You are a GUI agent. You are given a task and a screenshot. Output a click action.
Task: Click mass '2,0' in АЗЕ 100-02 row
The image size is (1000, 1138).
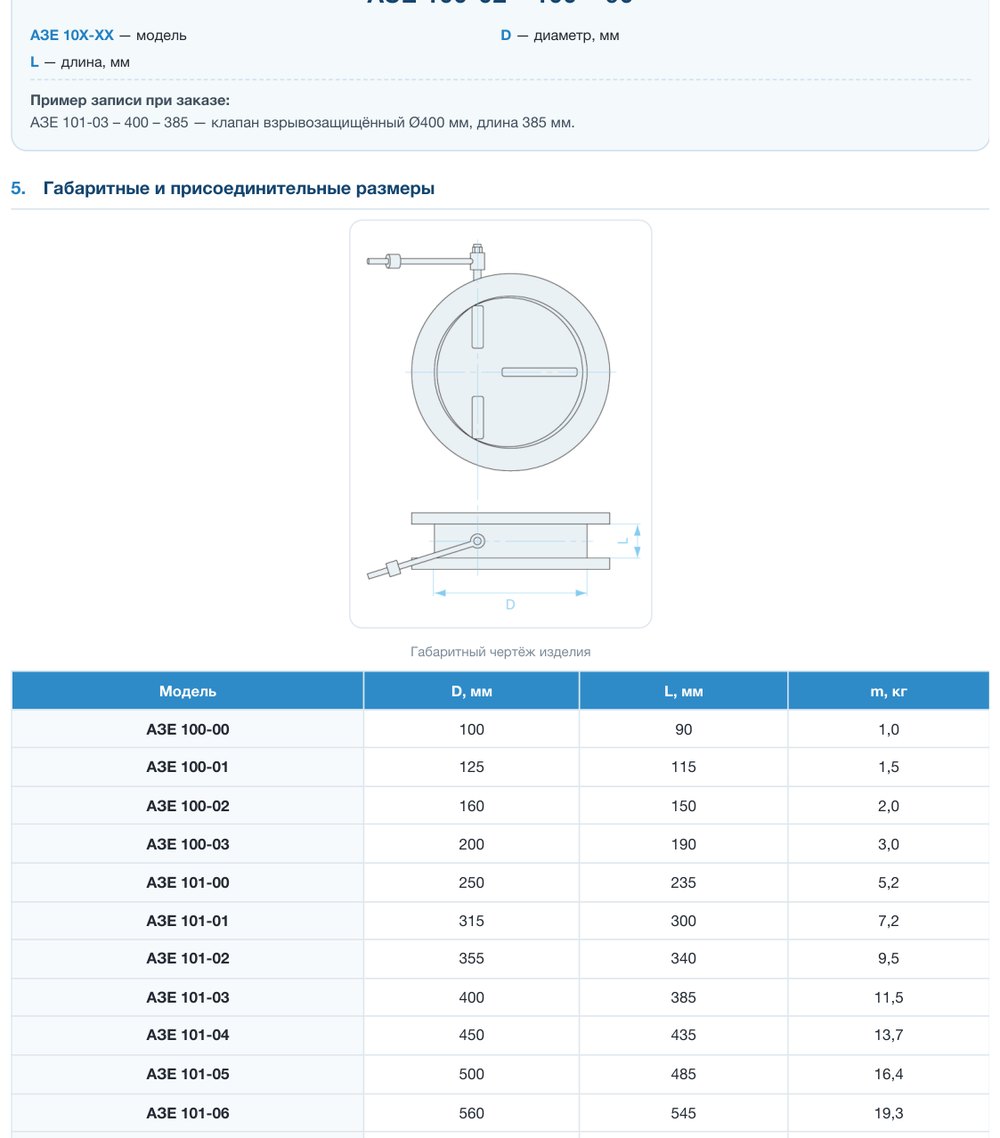[889, 806]
